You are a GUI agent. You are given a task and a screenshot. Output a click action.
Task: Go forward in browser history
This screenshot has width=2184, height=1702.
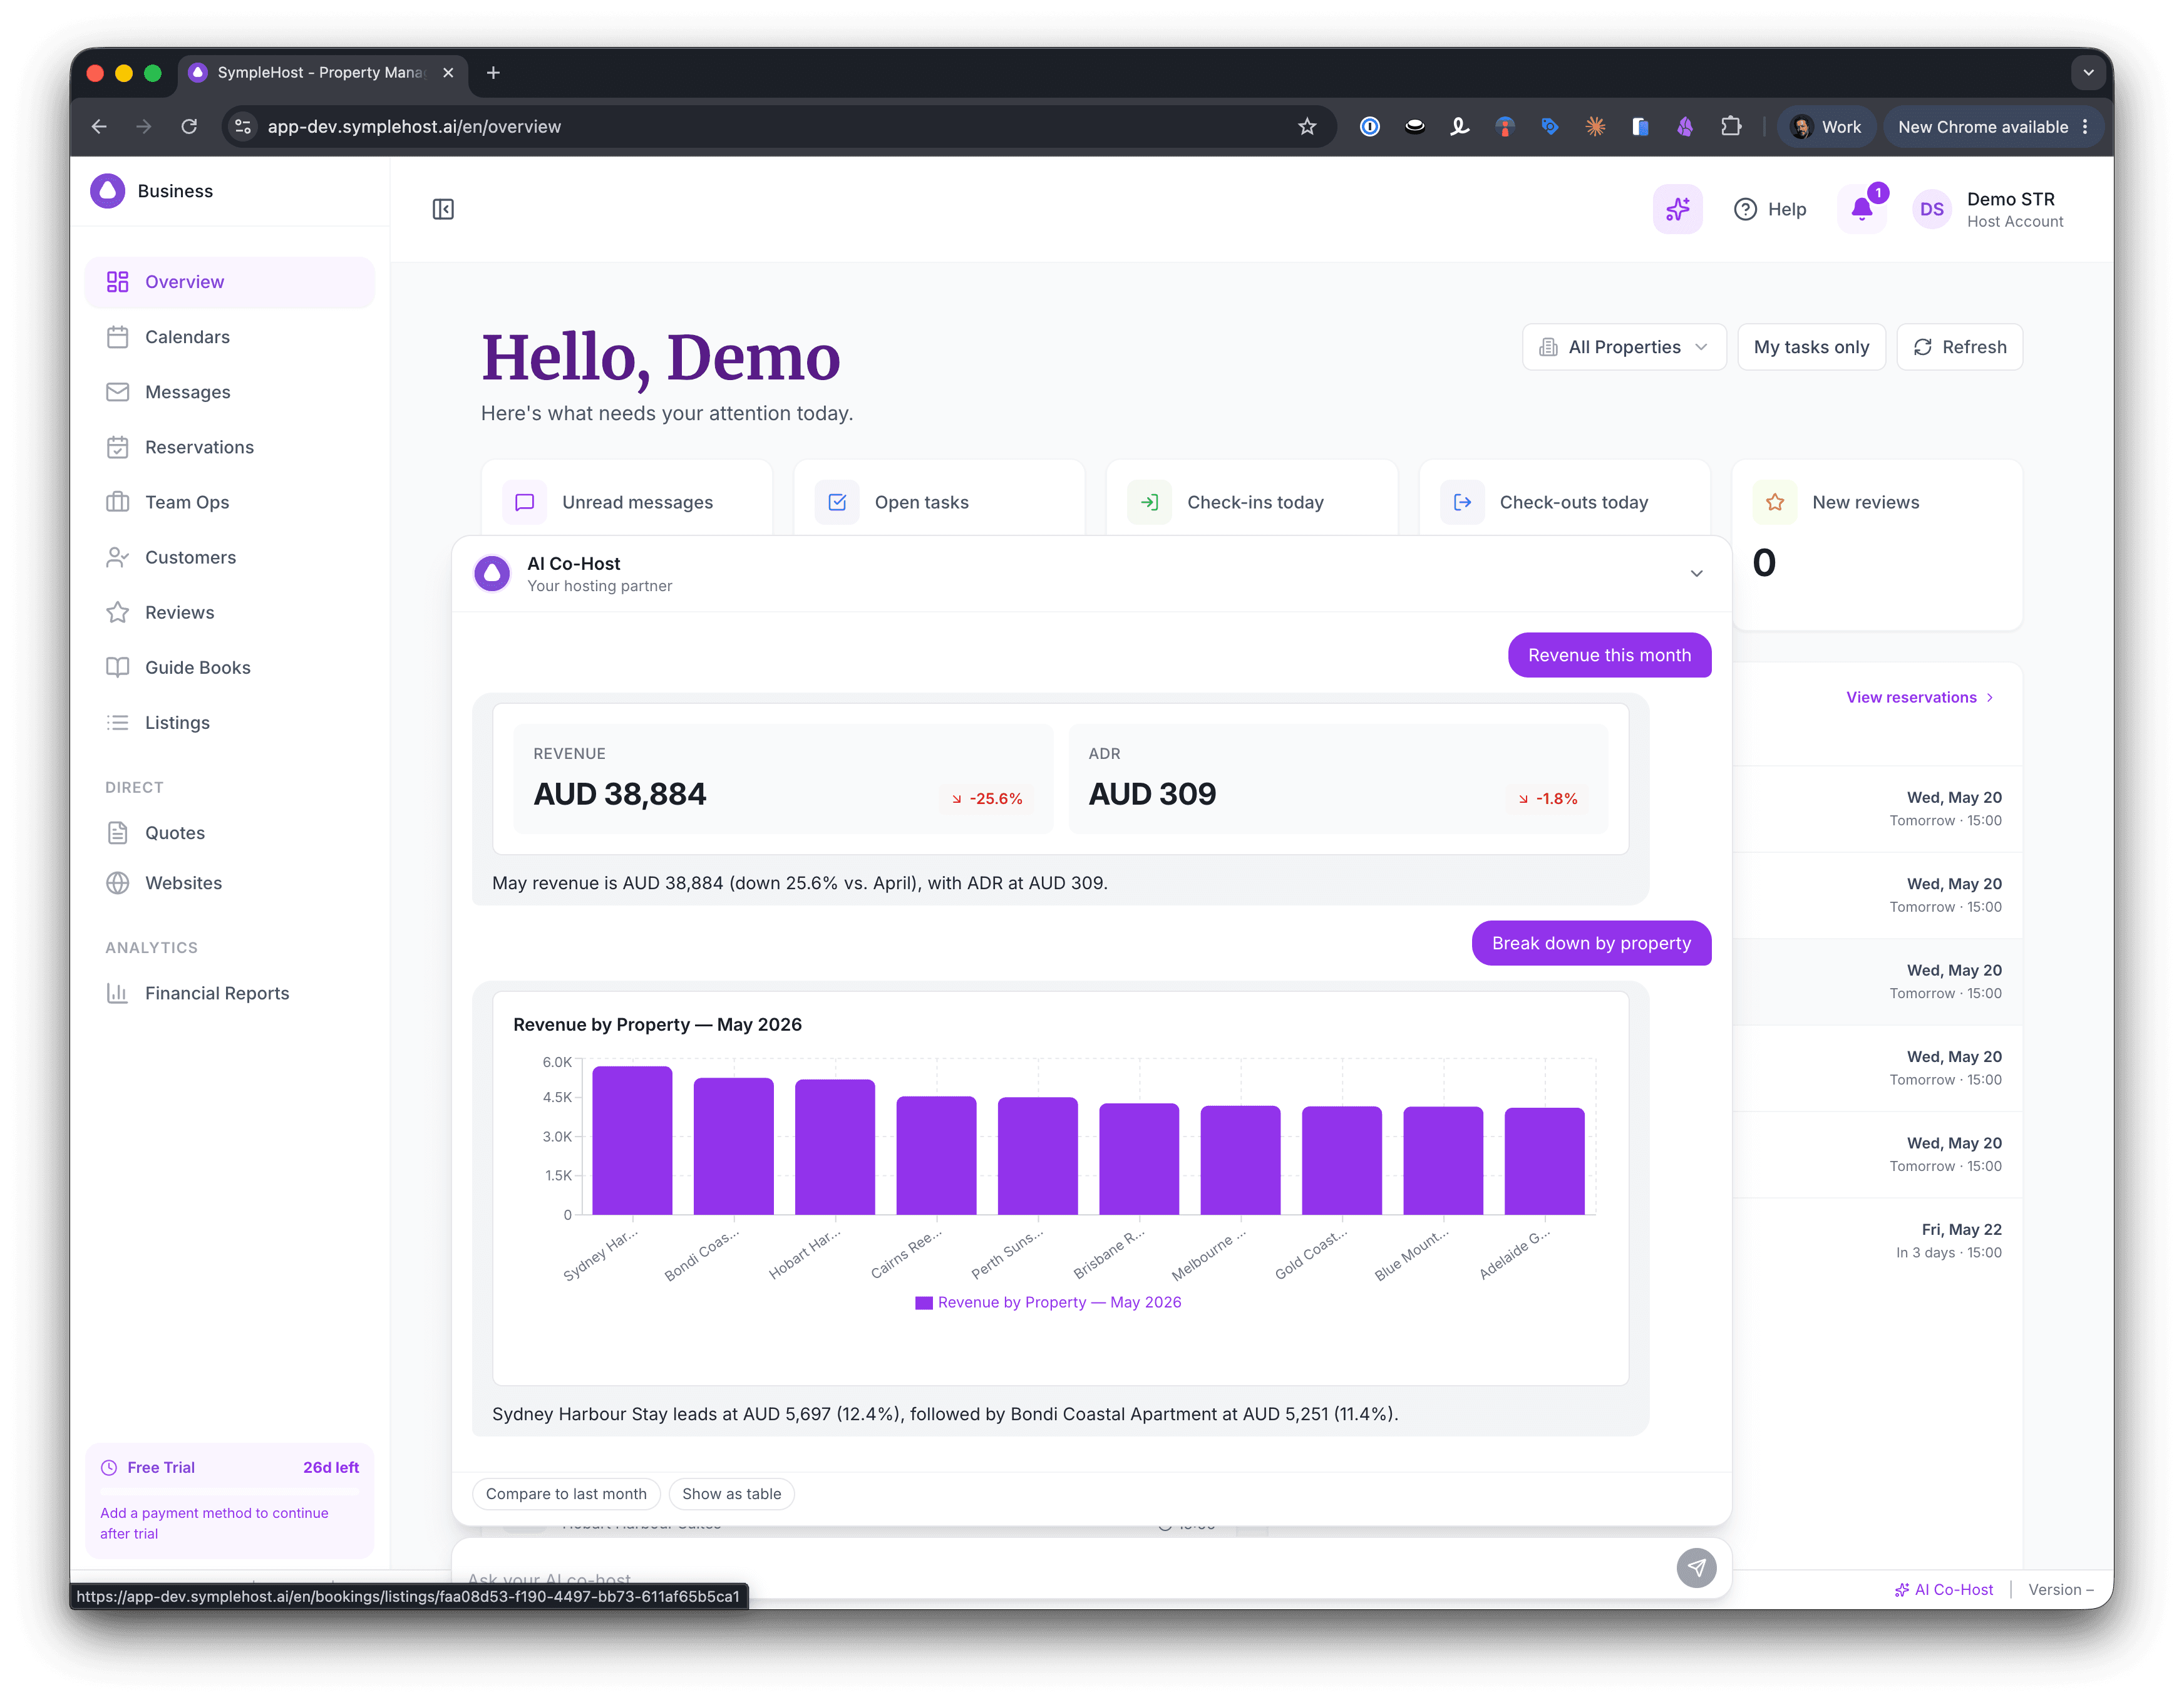144,127
